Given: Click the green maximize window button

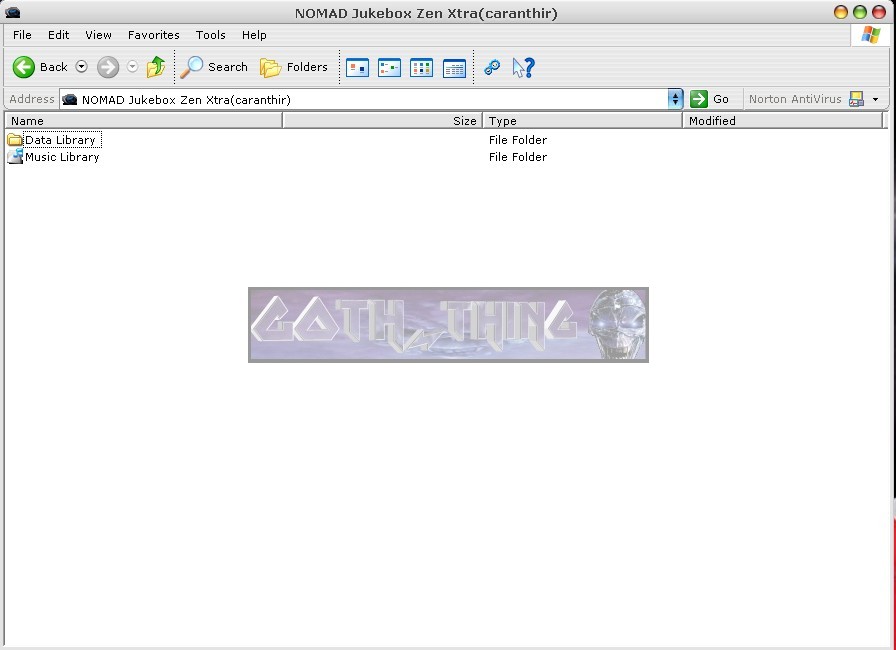Looking at the screenshot, I should click(860, 12).
